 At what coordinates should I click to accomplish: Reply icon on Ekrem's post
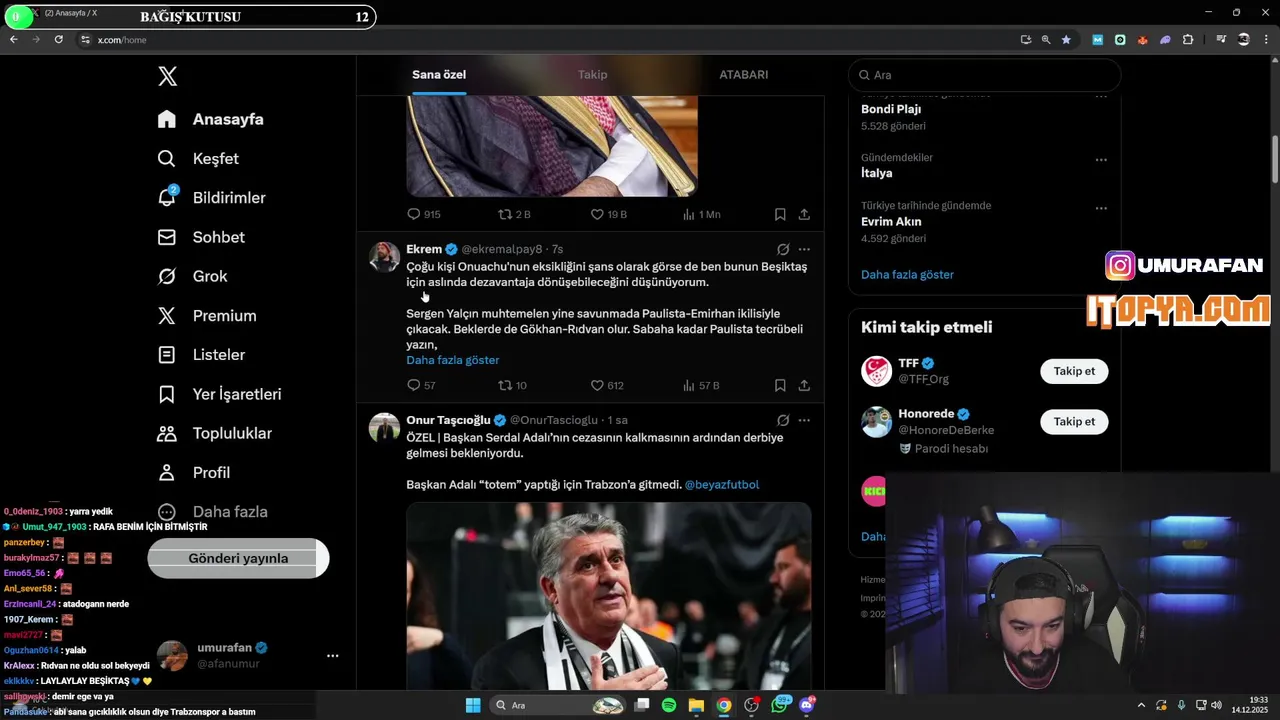(414, 385)
